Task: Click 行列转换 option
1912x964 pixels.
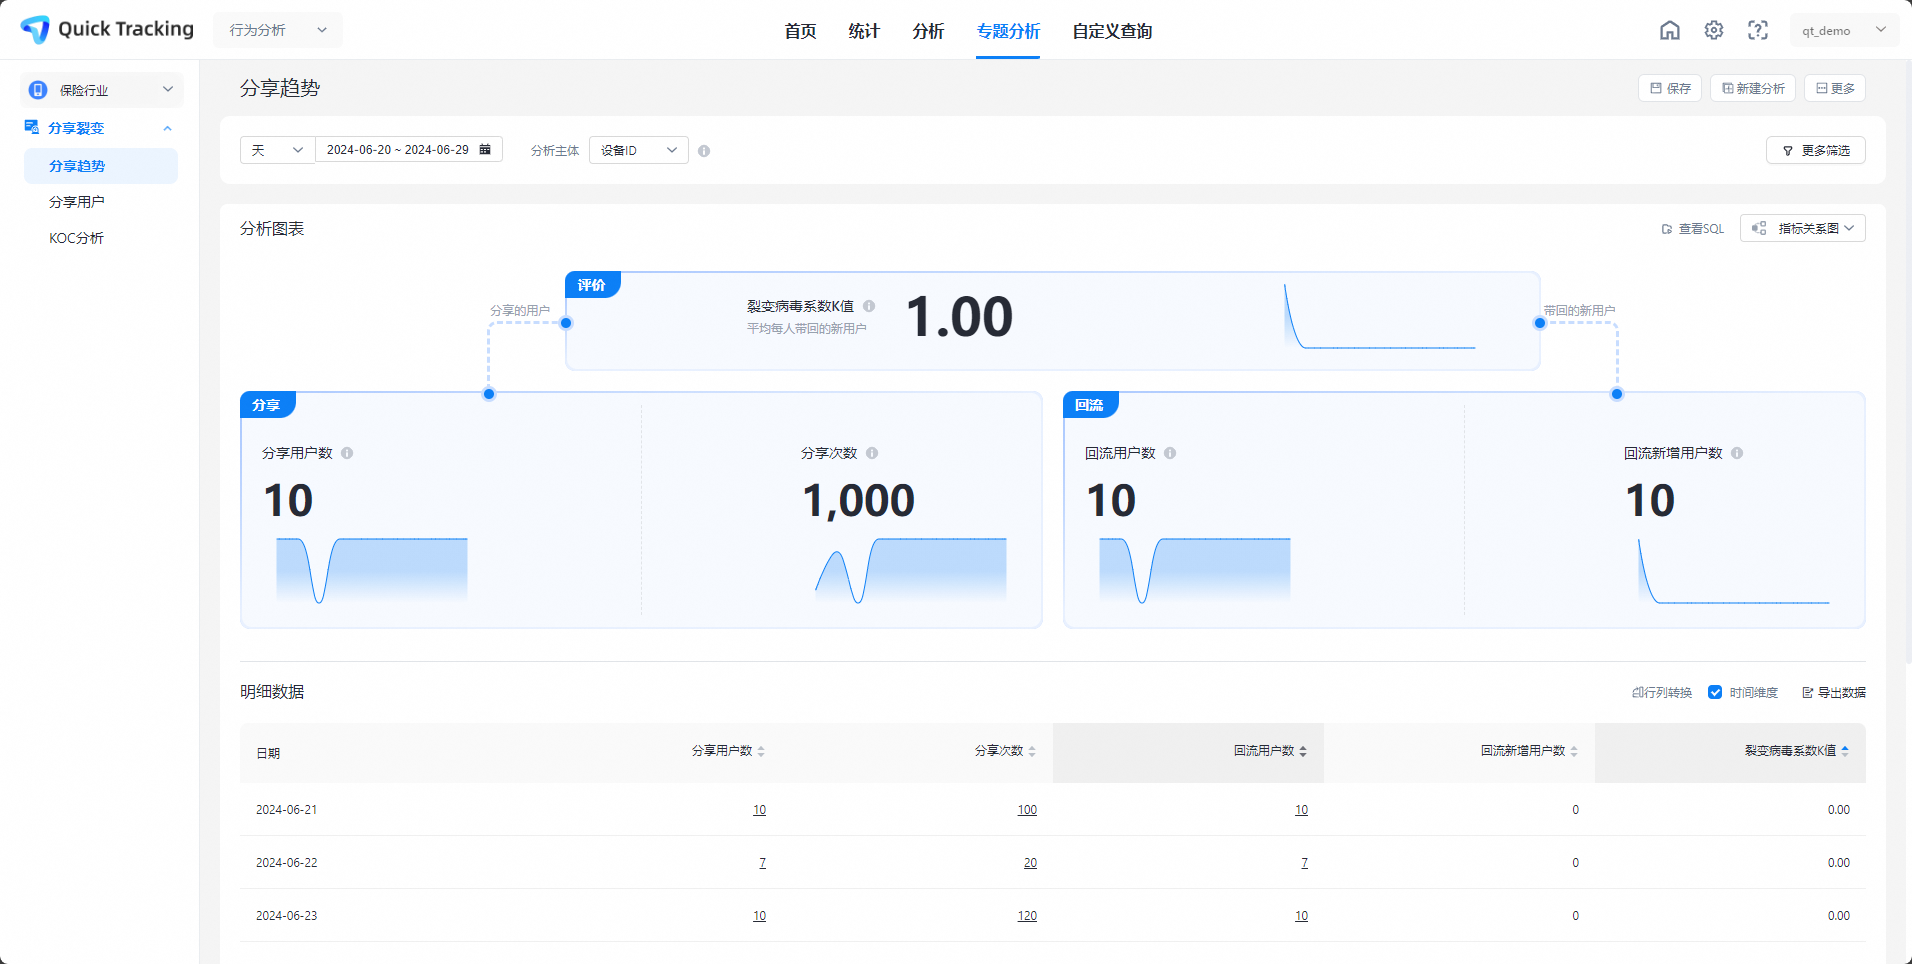Action: [1662, 692]
